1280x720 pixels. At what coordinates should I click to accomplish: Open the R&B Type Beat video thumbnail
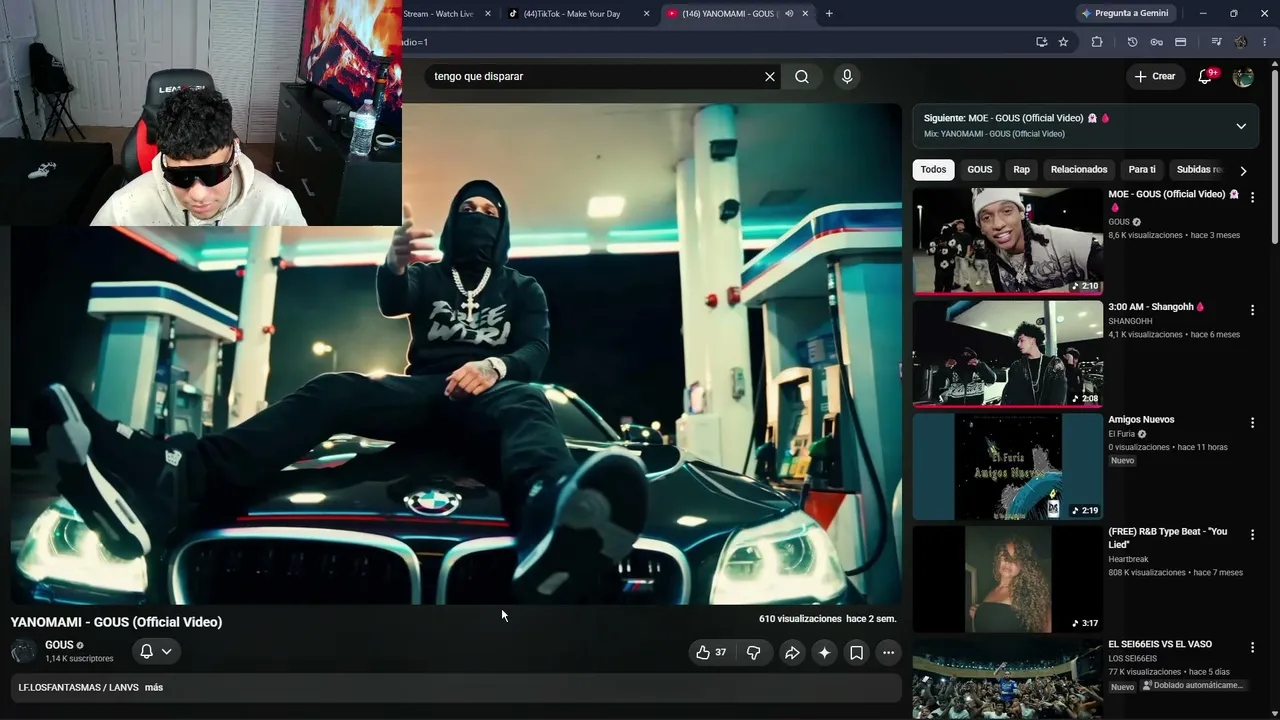coord(1008,579)
